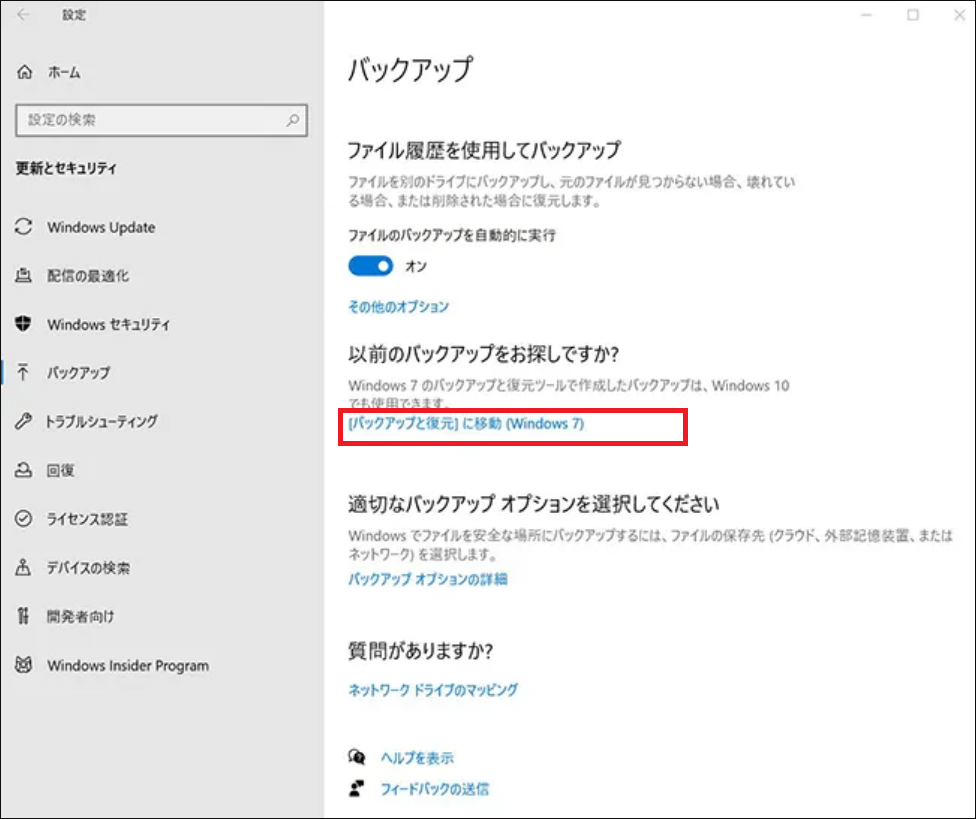The height and width of the screenshot is (819, 976).
Task: Click ヘルプを表示 link
Action: (x=417, y=758)
